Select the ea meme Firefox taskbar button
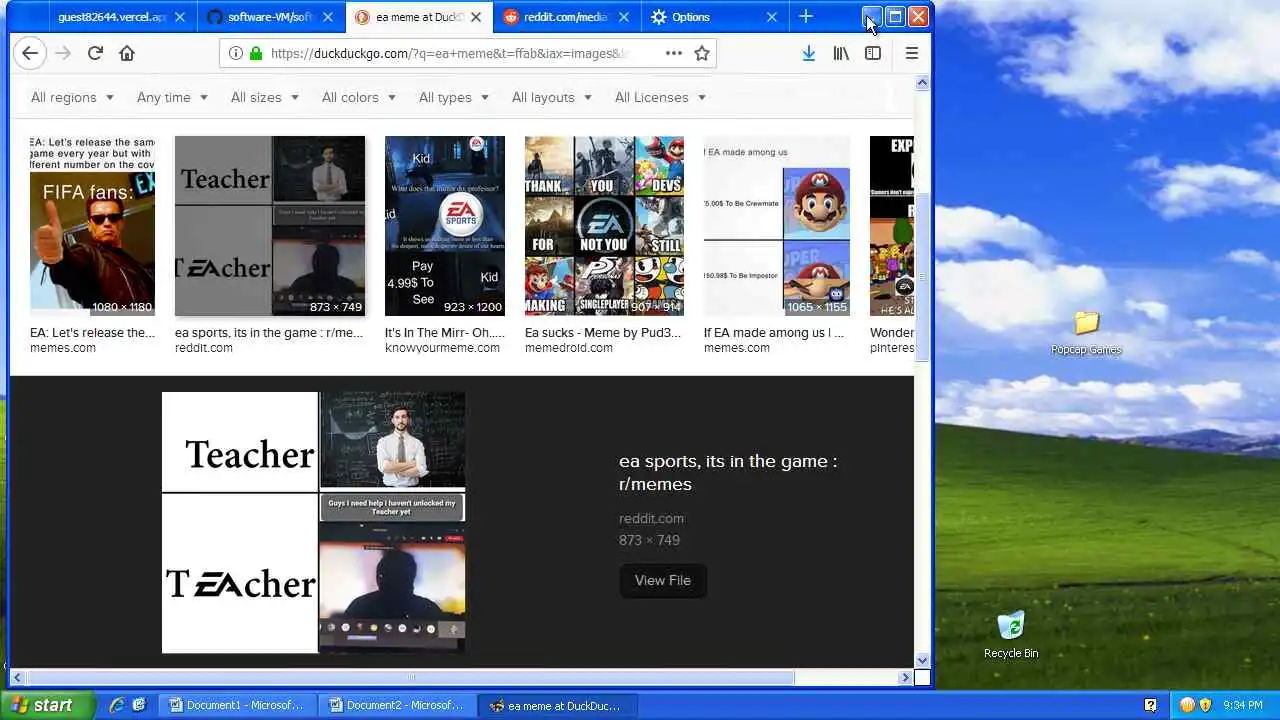The height and width of the screenshot is (720, 1280). (556, 705)
